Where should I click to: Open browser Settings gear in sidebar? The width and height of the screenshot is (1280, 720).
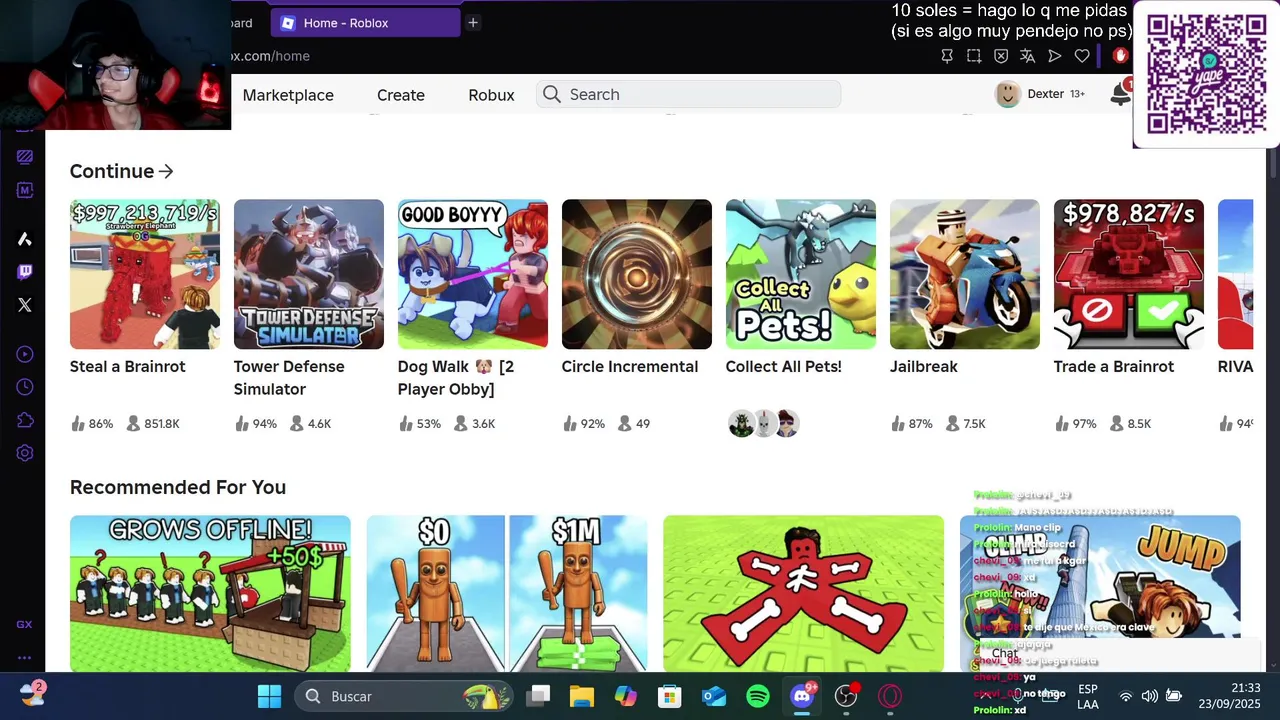tap(25, 453)
